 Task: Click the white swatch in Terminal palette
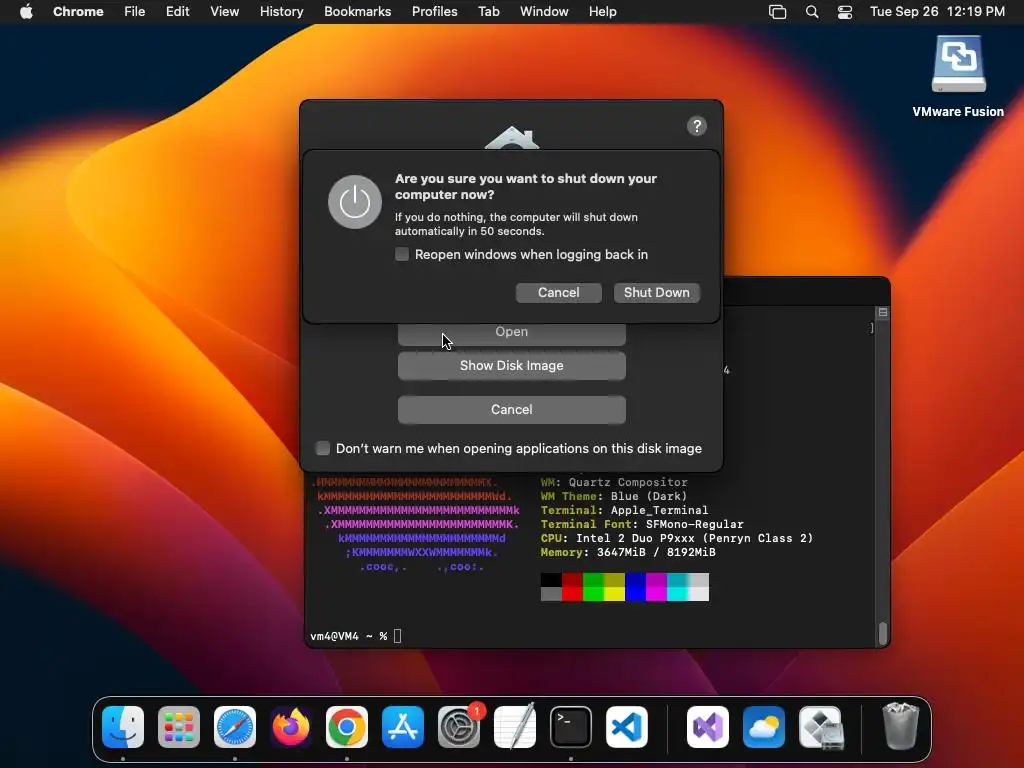pos(698,594)
